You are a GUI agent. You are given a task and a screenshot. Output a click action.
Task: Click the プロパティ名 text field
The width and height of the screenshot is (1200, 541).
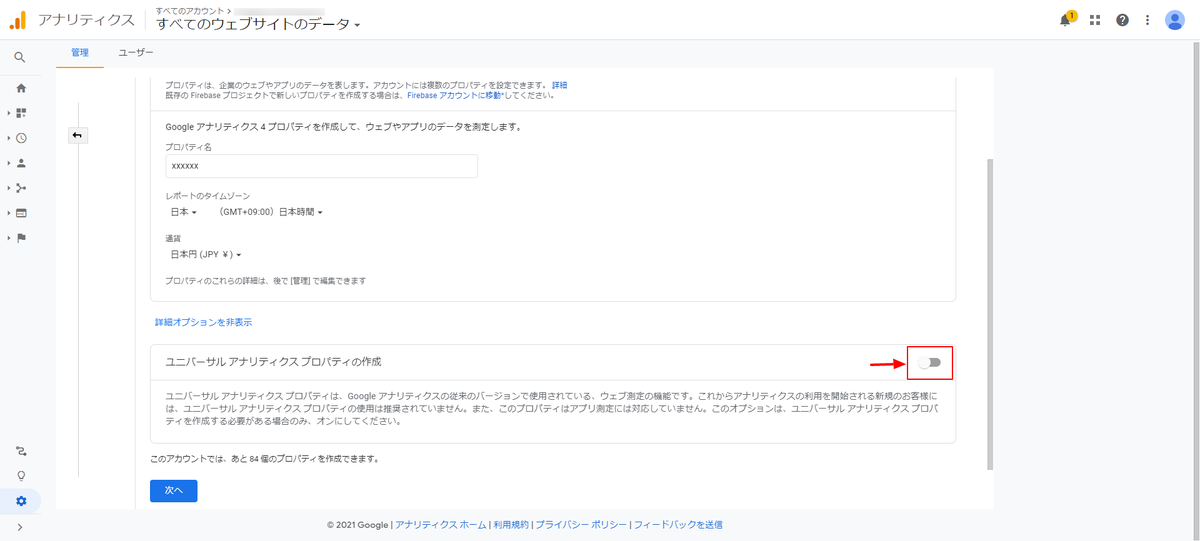(x=321, y=166)
